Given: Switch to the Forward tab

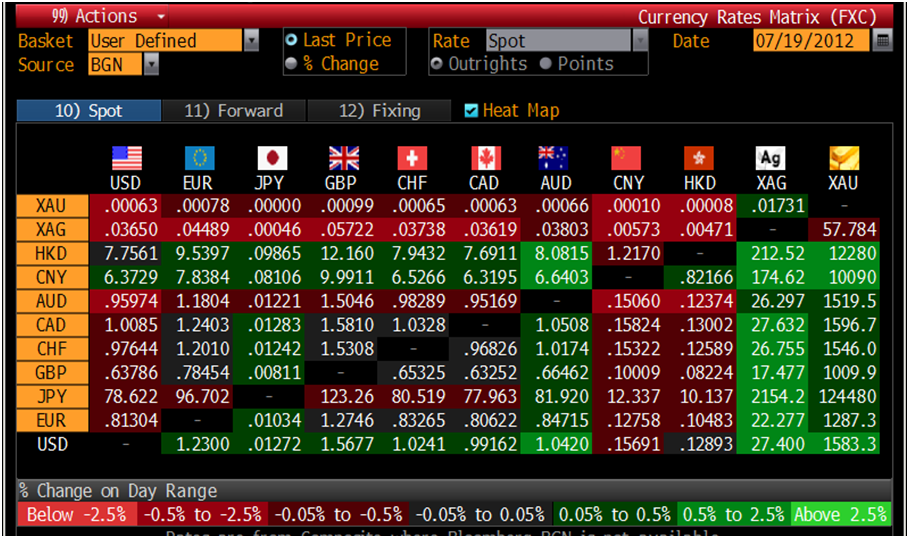Looking at the screenshot, I should point(233,111).
